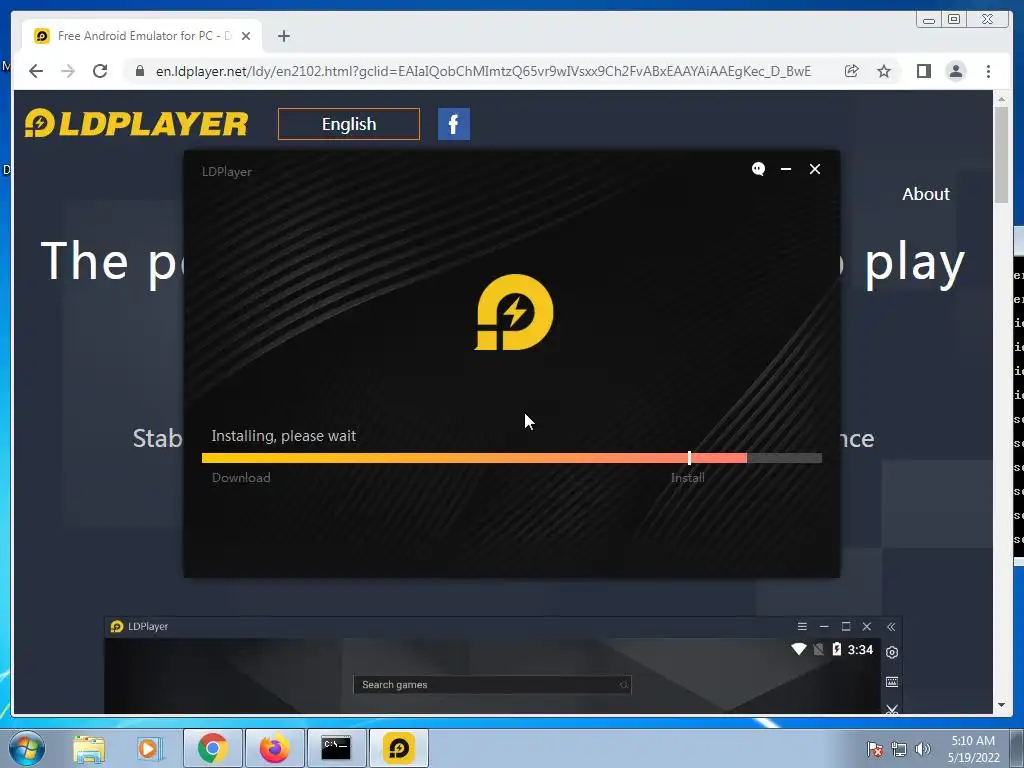Image resolution: width=1024 pixels, height=768 pixels.
Task: Open hamburger menu in LDPlayer preview
Action: click(802, 626)
